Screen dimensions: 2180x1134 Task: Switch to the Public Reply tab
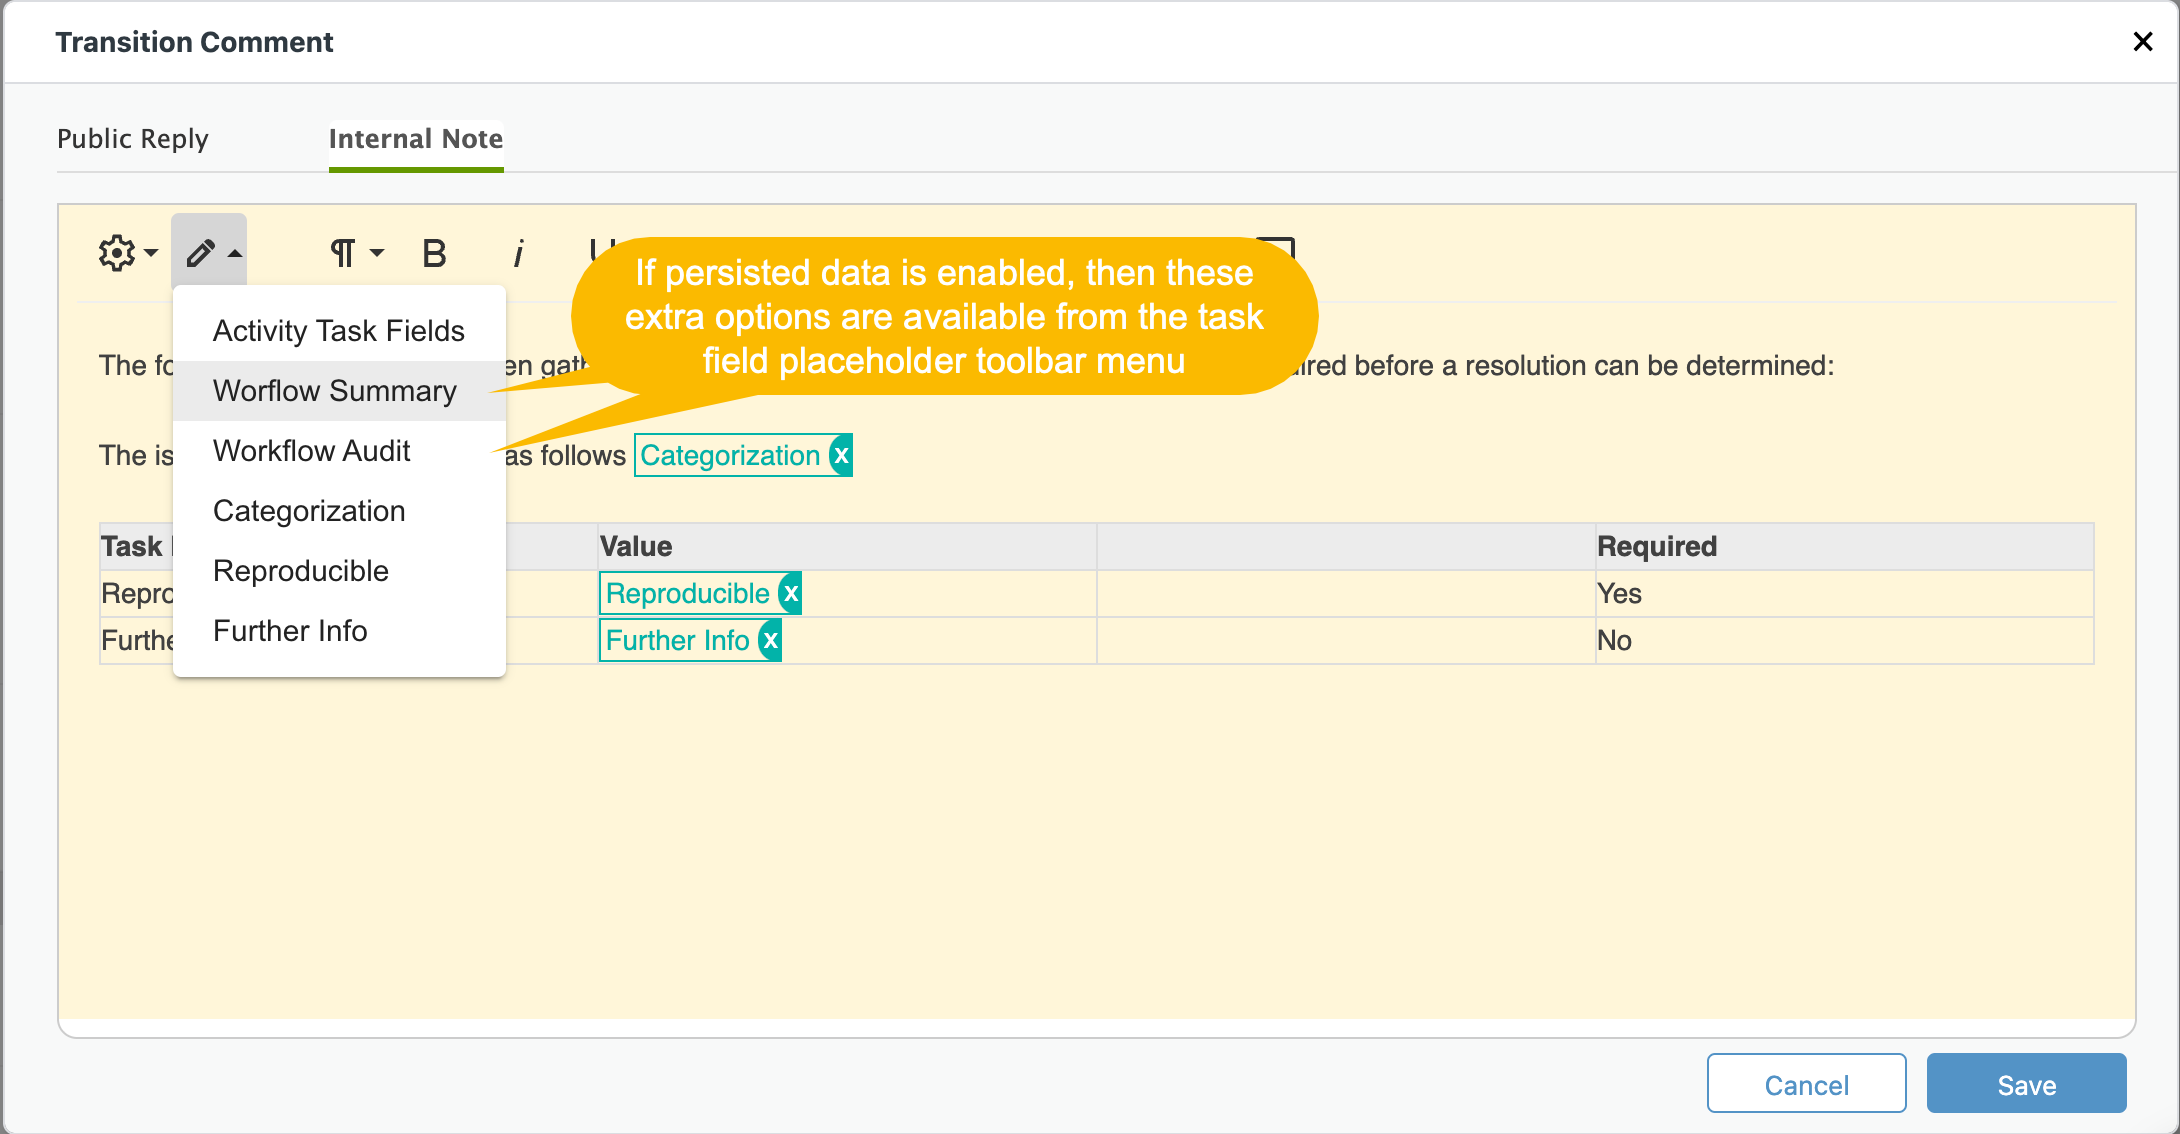click(133, 139)
